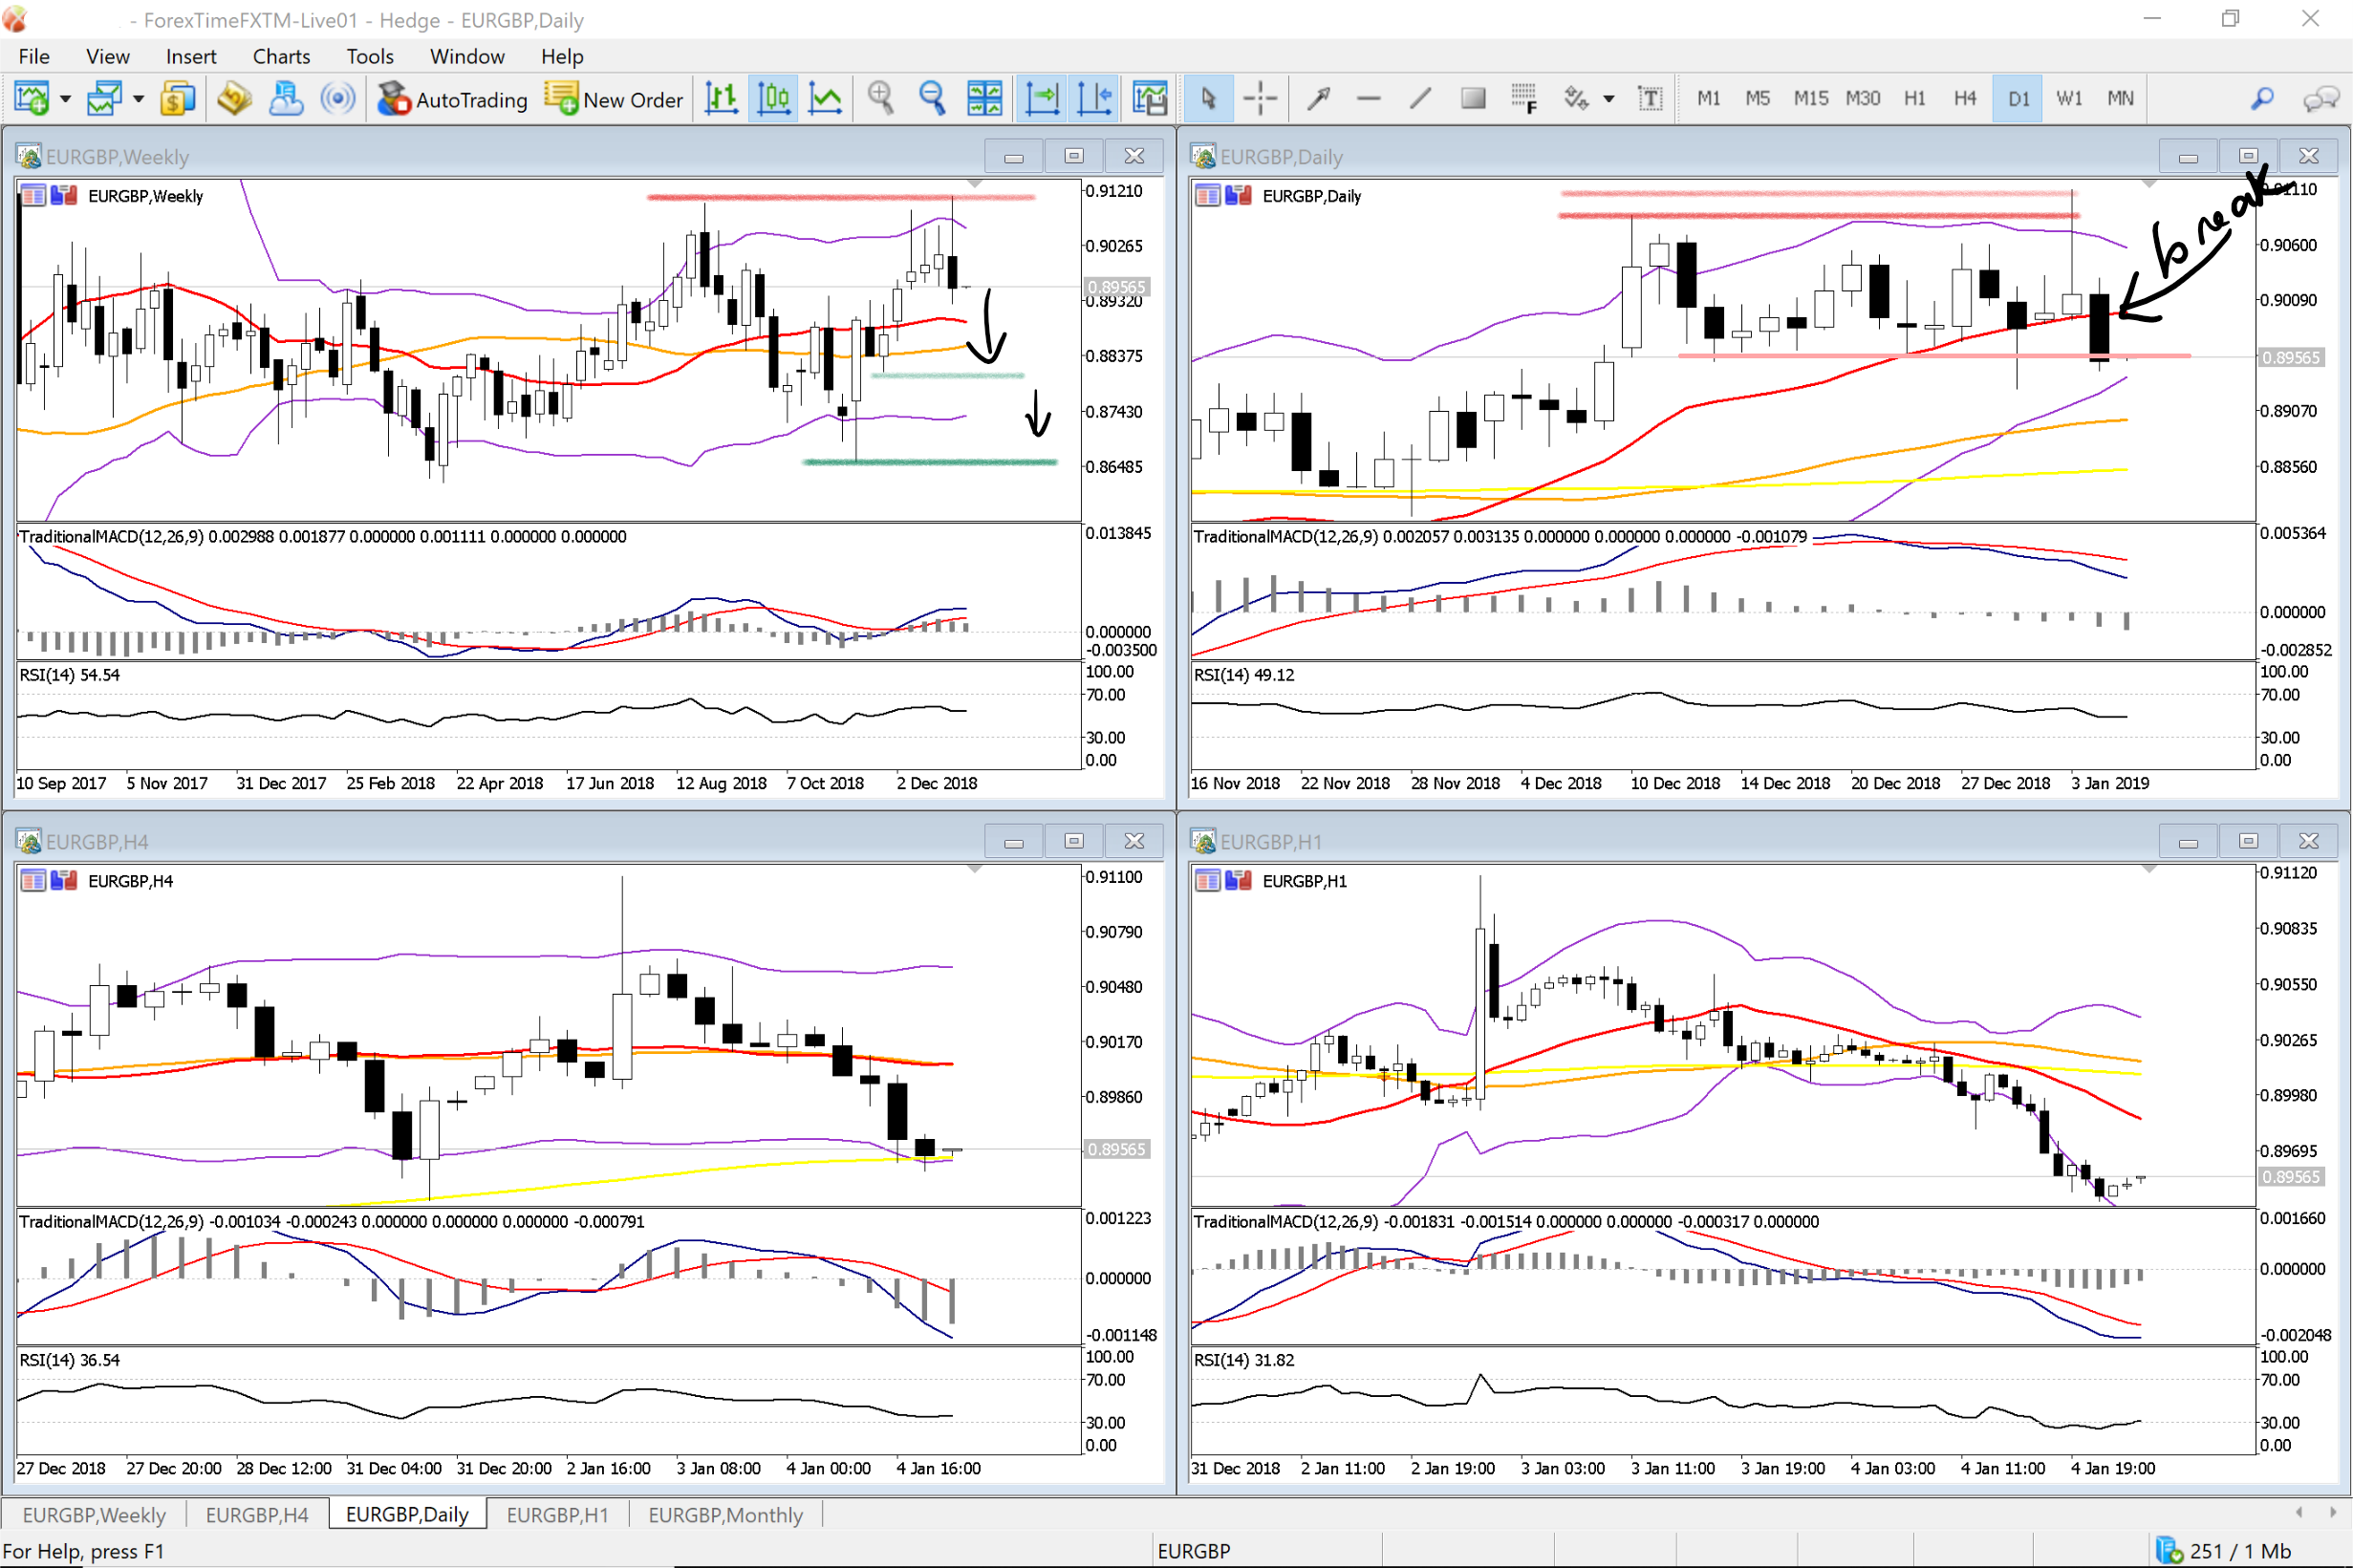2353x1568 pixels.
Task: Toggle the AutoTrading button
Action: point(452,98)
